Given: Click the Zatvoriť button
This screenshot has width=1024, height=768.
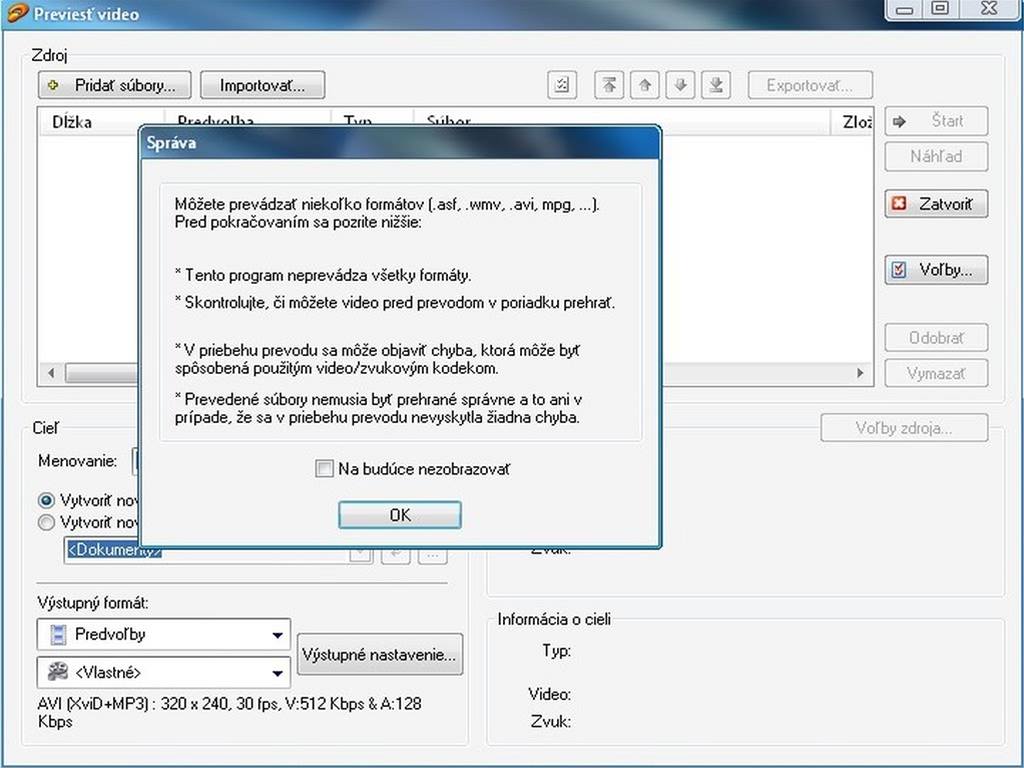Looking at the screenshot, I should (936, 204).
